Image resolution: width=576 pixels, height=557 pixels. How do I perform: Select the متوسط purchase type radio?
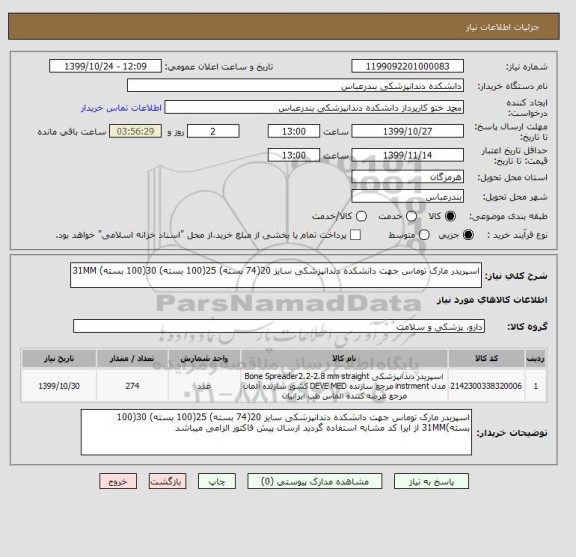click(424, 235)
